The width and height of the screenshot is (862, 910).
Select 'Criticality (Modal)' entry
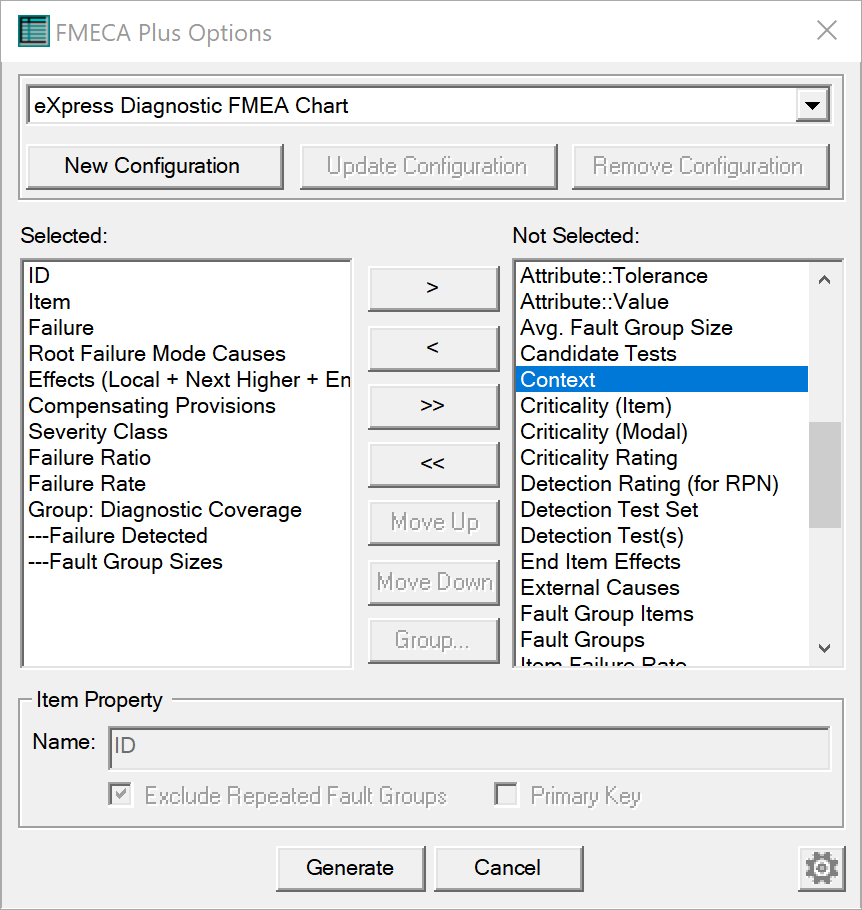pos(662,432)
